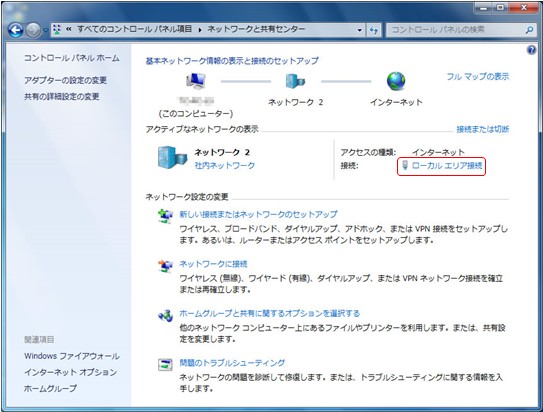Click the コントロール パネルの検索 search field

[x=456, y=30]
